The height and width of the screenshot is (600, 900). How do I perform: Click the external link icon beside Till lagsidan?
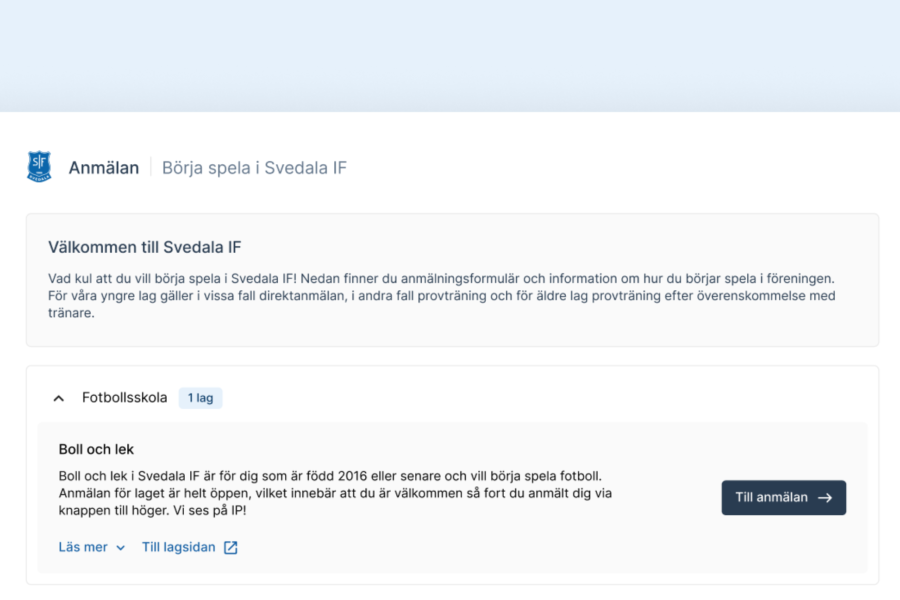[x=230, y=547]
